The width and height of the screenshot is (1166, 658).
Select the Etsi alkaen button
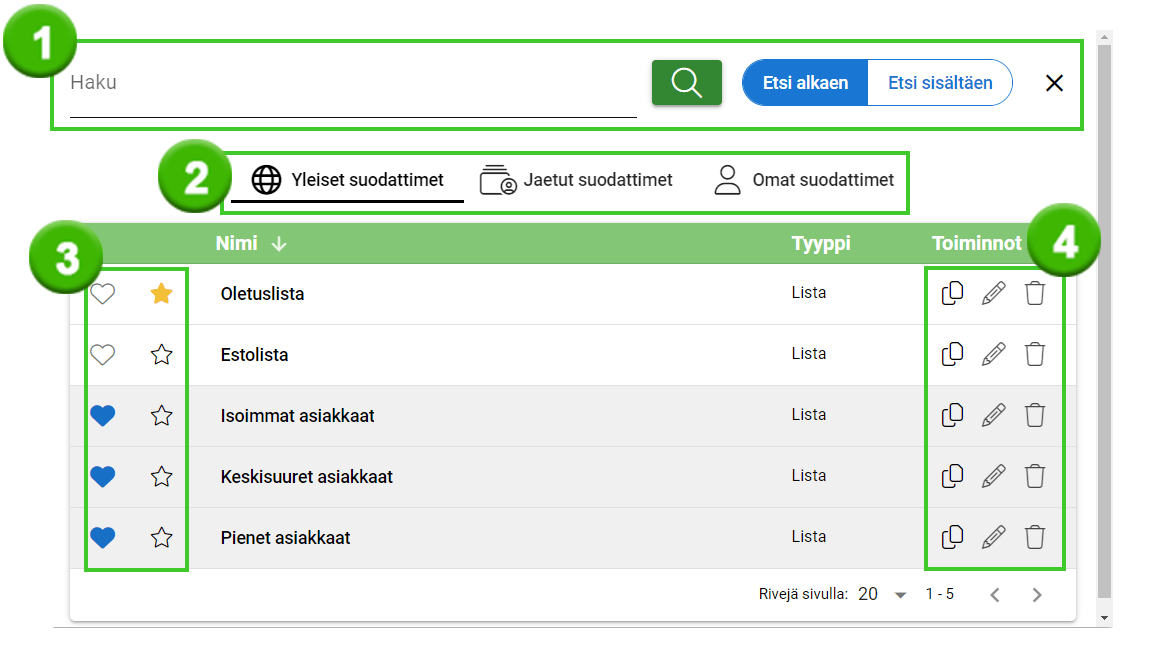(805, 83)
